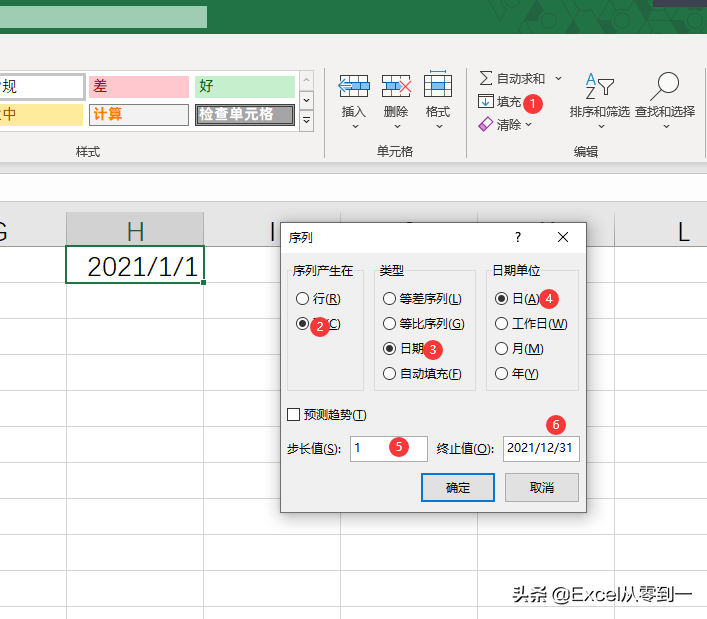
Task: Select 月(M) date unit
Action: (501, 348)
